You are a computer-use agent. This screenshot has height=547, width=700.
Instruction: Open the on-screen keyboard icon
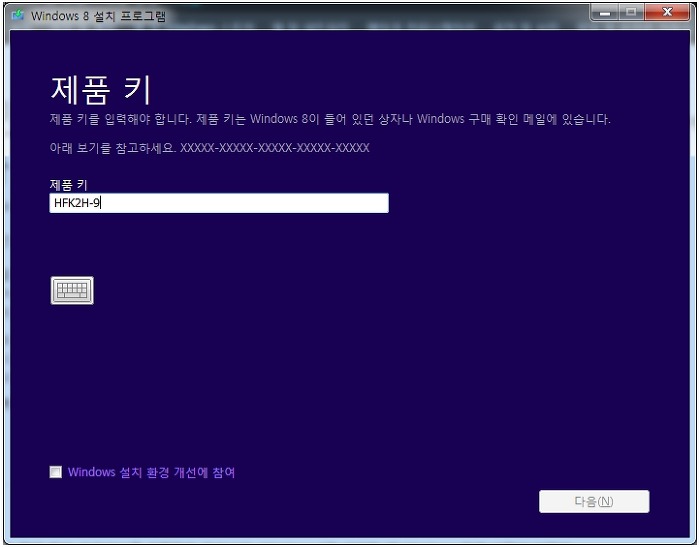click(72, 290)
